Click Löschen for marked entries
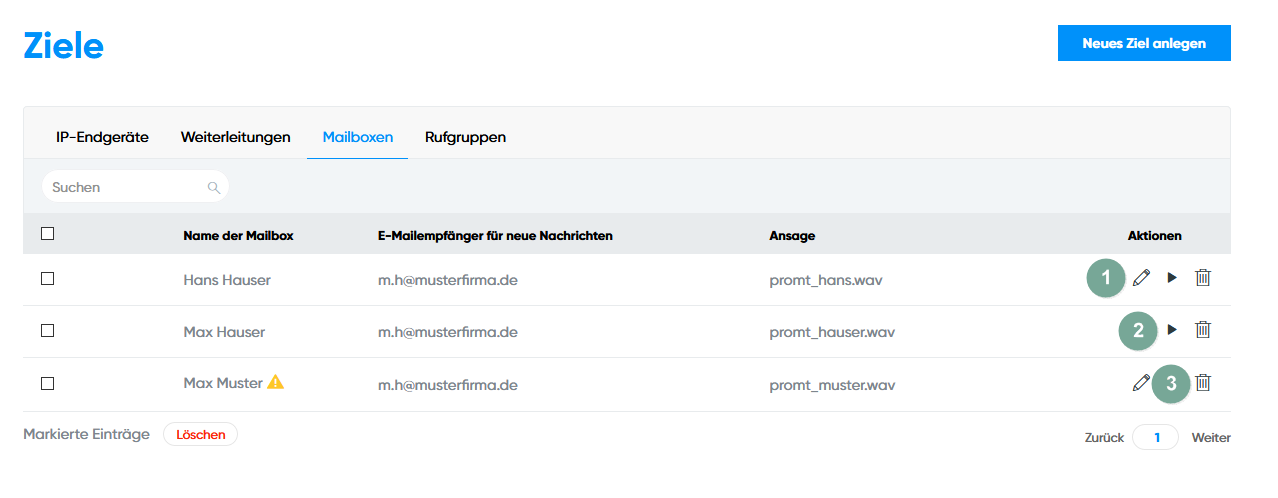This screenshot has width=1278, height=498. tap(200, 434)
